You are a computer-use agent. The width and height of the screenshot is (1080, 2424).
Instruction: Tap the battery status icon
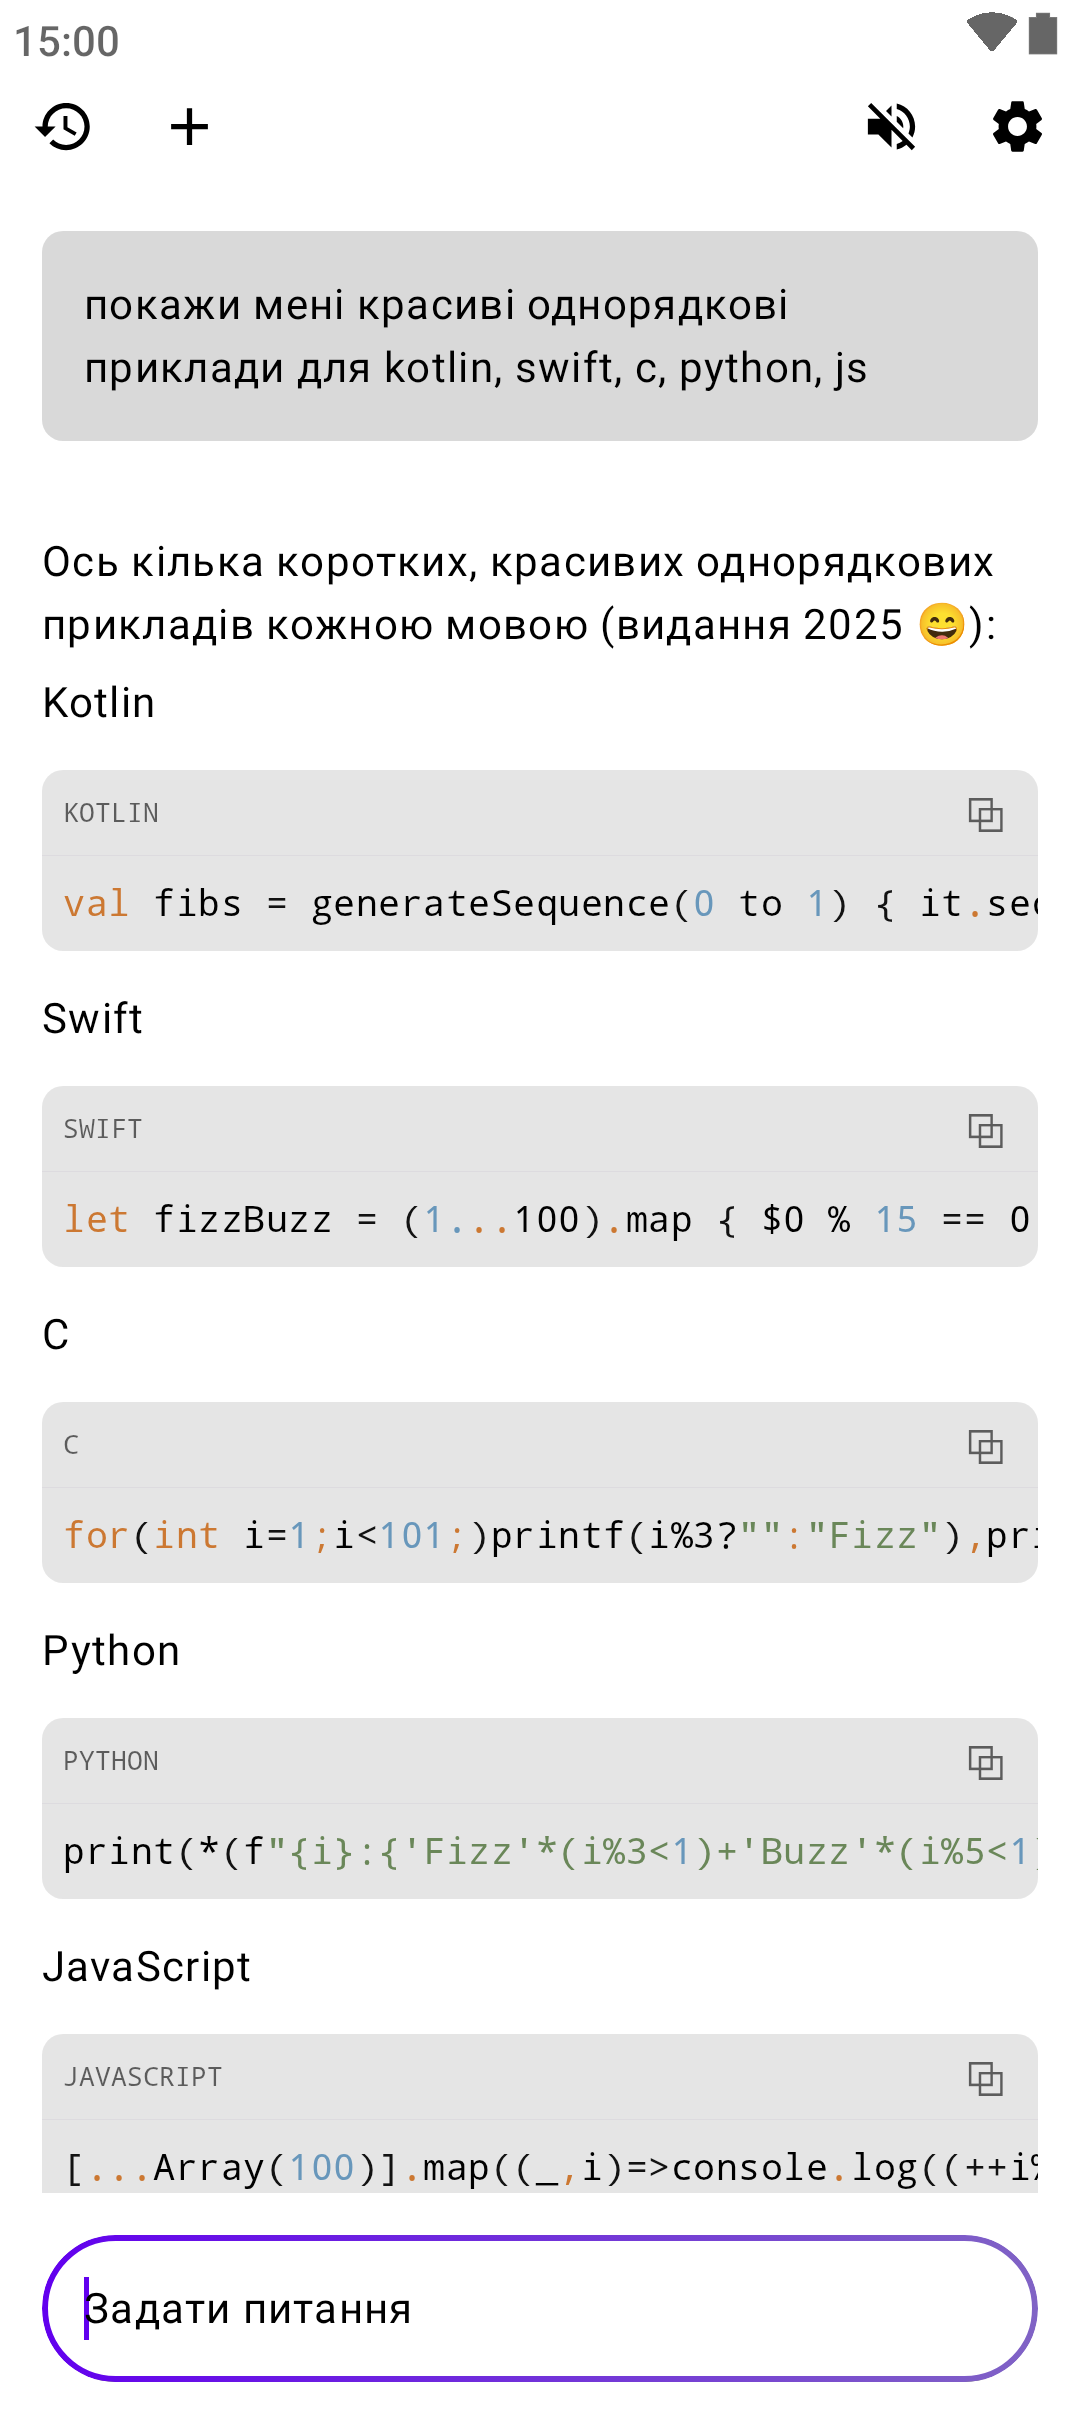[1043, 33]
